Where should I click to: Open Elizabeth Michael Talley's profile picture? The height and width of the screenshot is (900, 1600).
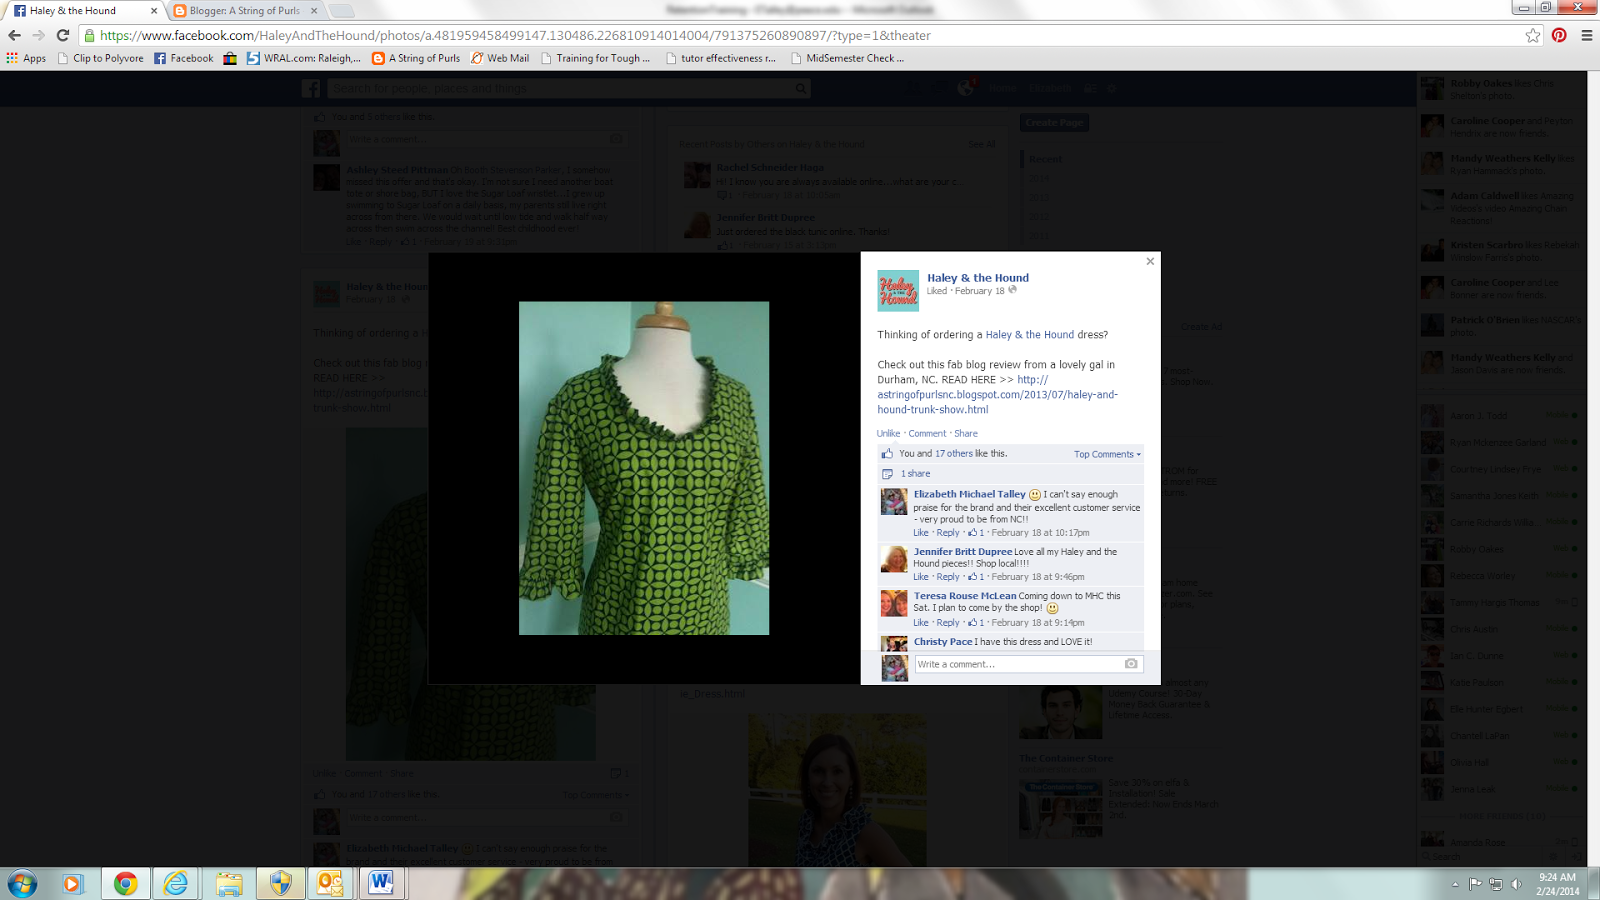(894, 502)
